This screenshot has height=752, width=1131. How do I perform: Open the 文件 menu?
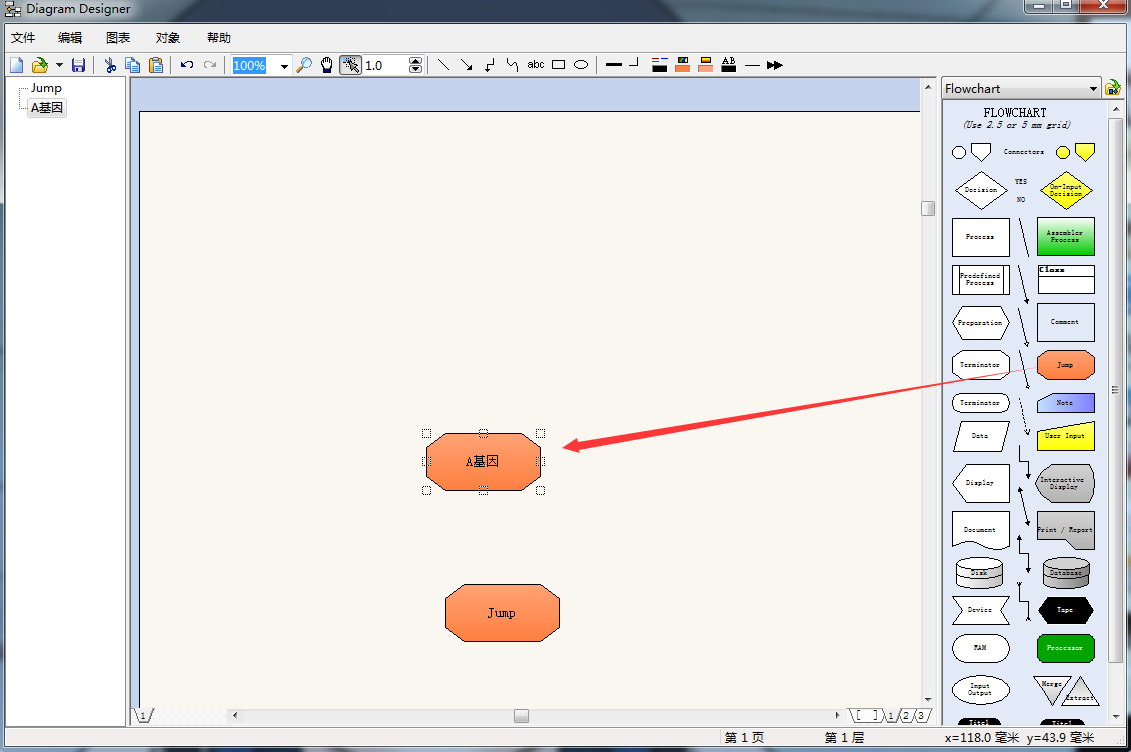point(23,38)
